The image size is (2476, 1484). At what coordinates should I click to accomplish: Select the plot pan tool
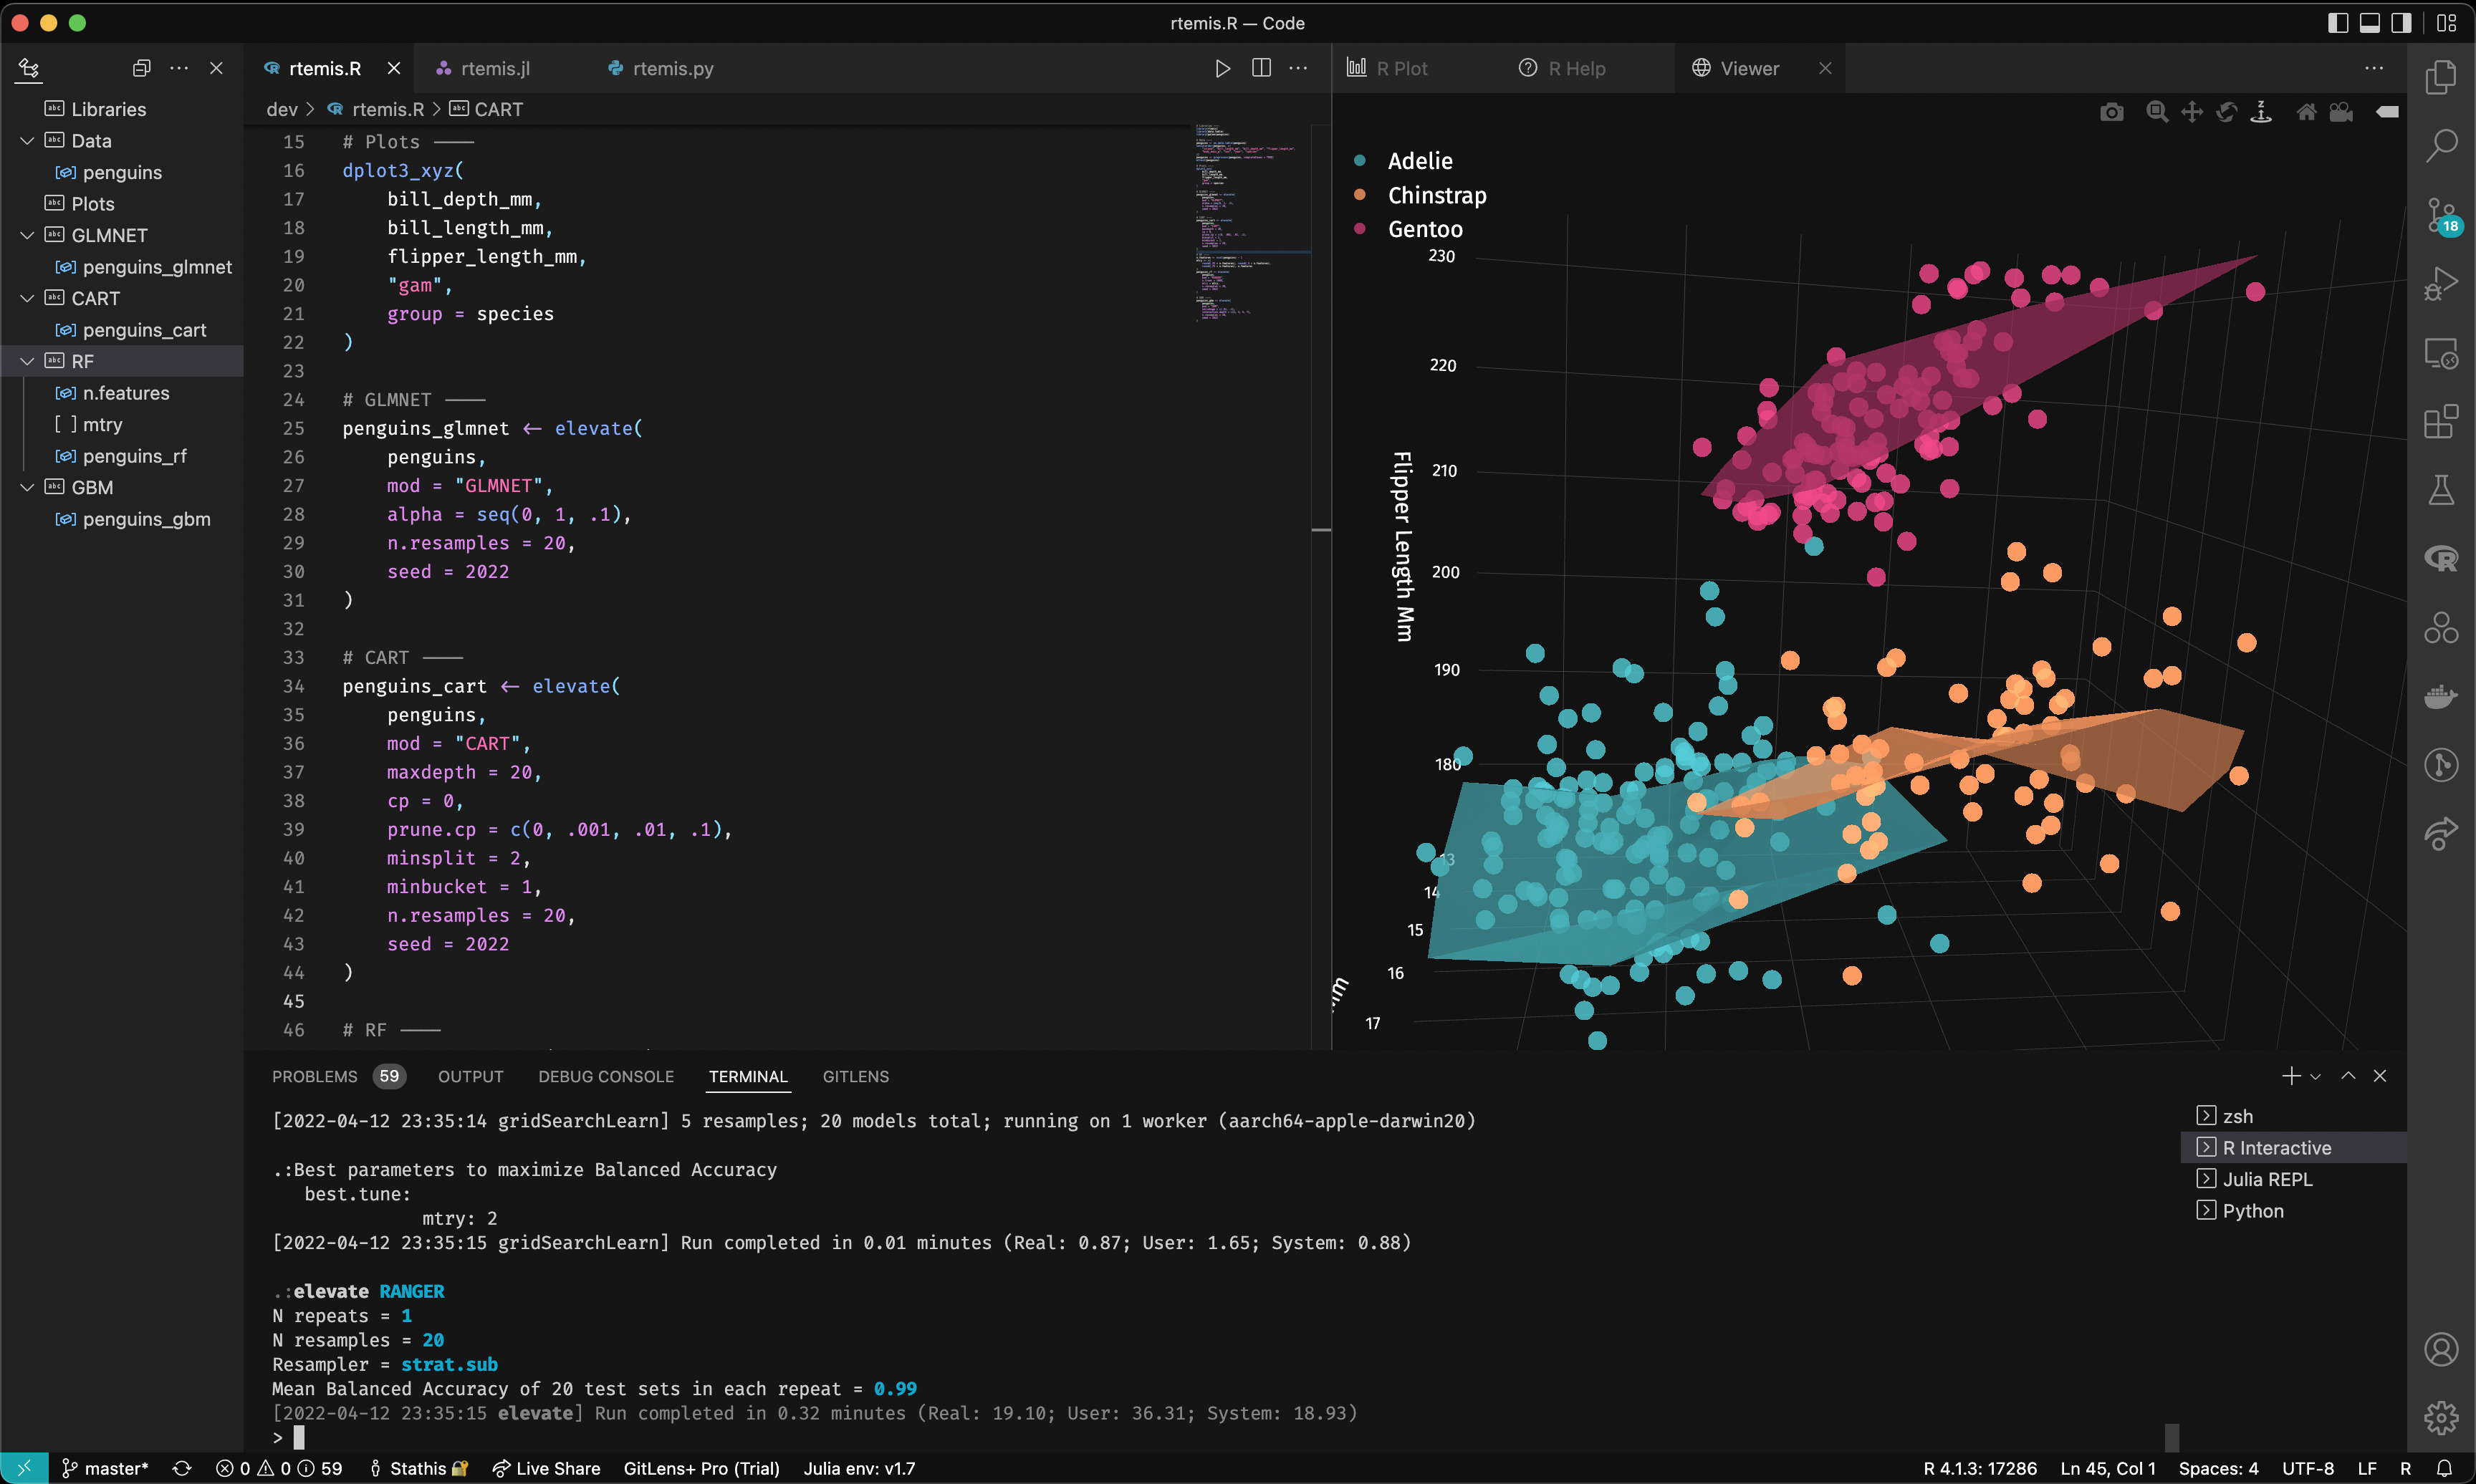pyautogui.click(x=2191, y=112)
